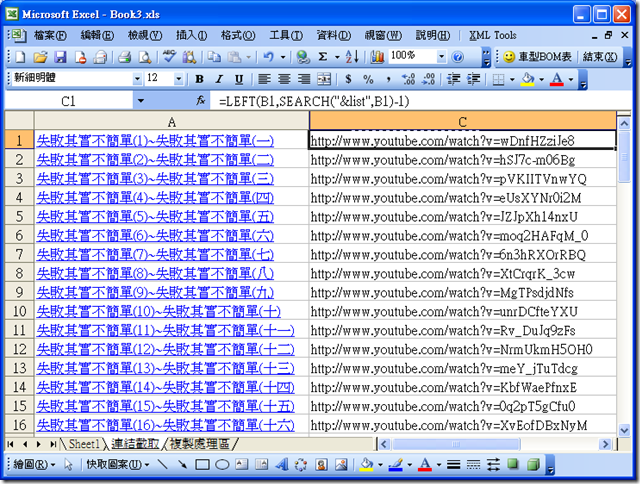Decrease indent icon
The height and width of the screenshot is (484, 640).
click(453, 79)
